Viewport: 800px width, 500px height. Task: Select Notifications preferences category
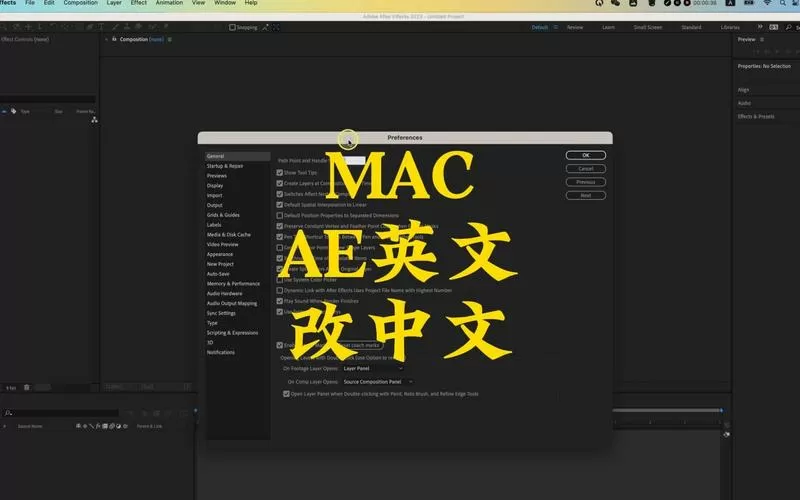[220, 352]
